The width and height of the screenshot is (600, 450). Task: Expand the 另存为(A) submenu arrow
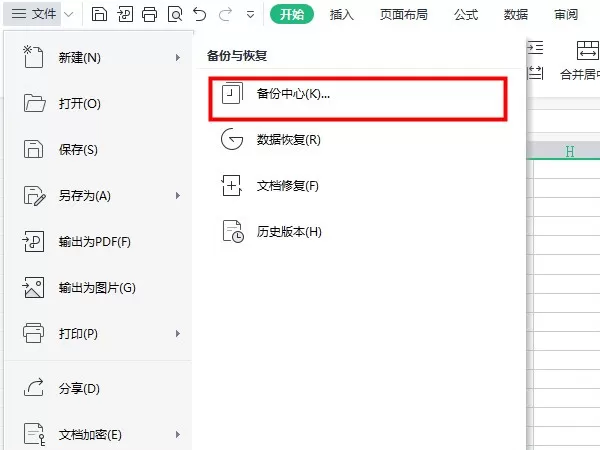coord(178,196)
